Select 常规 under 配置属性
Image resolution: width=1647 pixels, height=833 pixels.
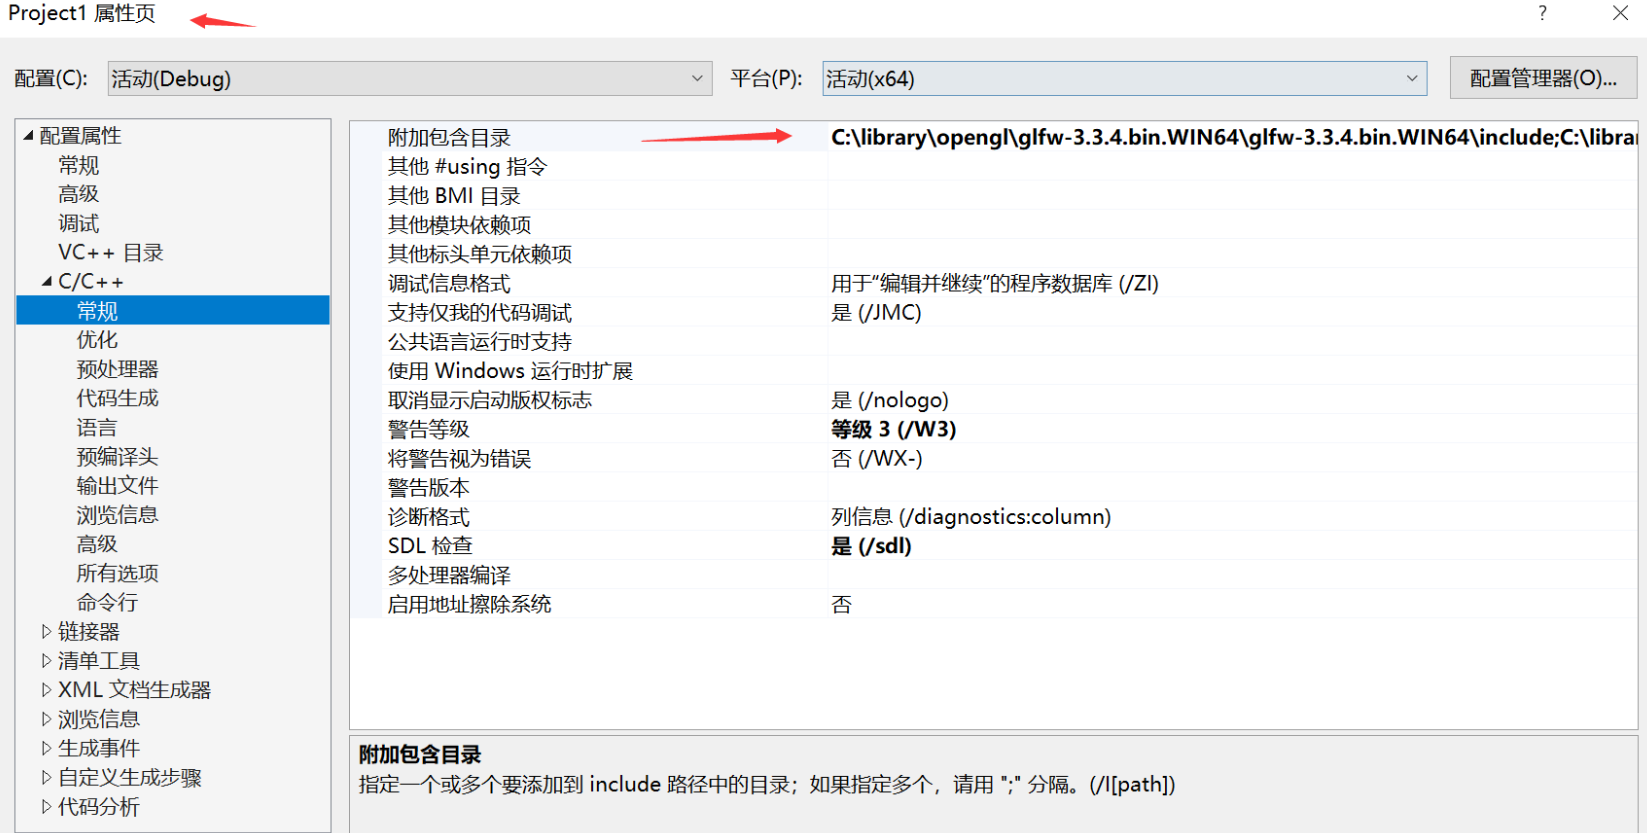pos(79,165)
